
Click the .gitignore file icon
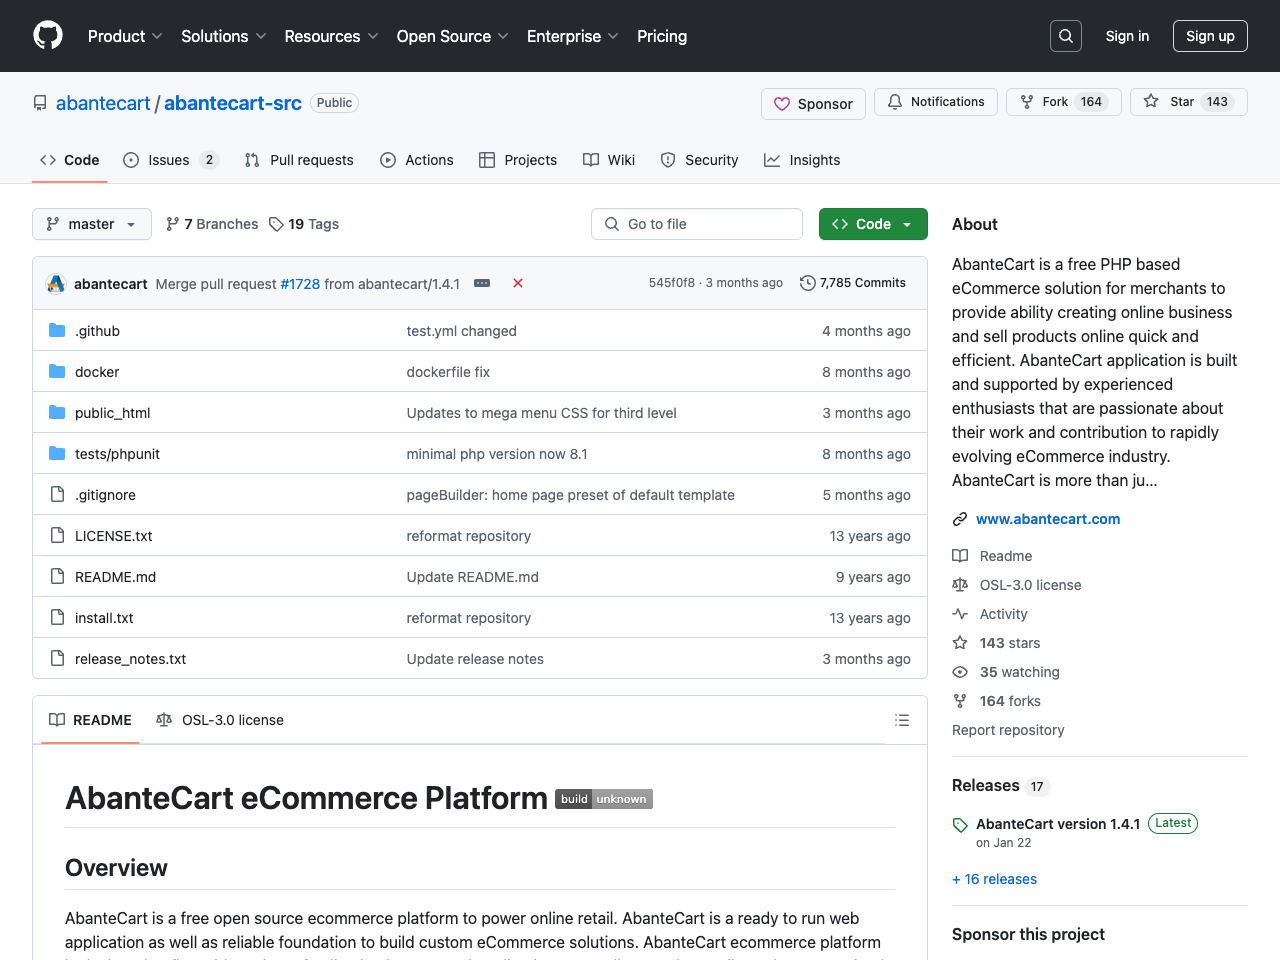click(57, 495)
